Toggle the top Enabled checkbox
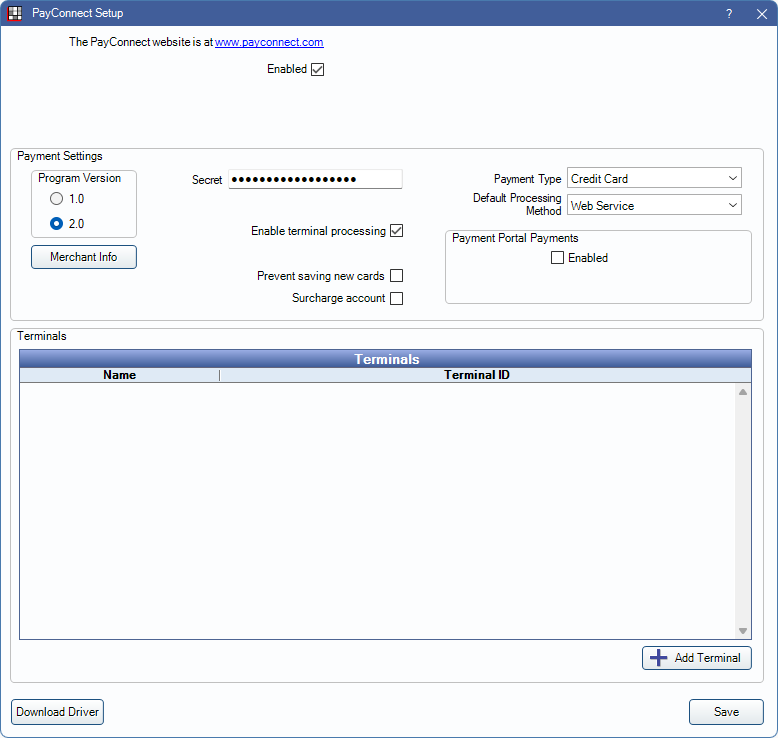This screenshot has height=738, width=778. tap(318, 70)
